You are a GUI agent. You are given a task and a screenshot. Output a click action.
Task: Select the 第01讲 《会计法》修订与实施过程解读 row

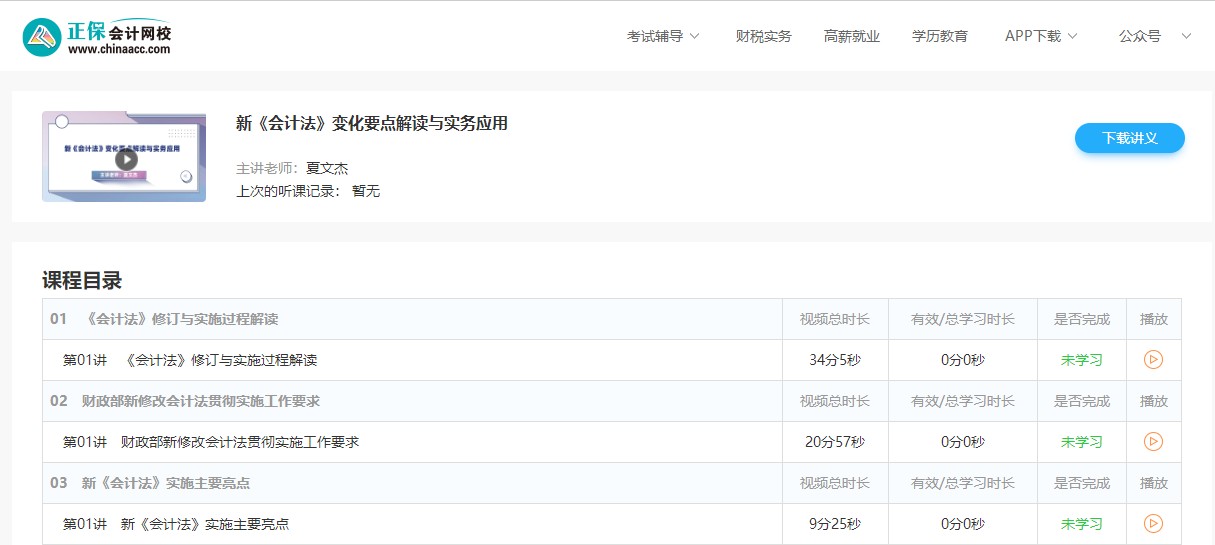point(190,360)
